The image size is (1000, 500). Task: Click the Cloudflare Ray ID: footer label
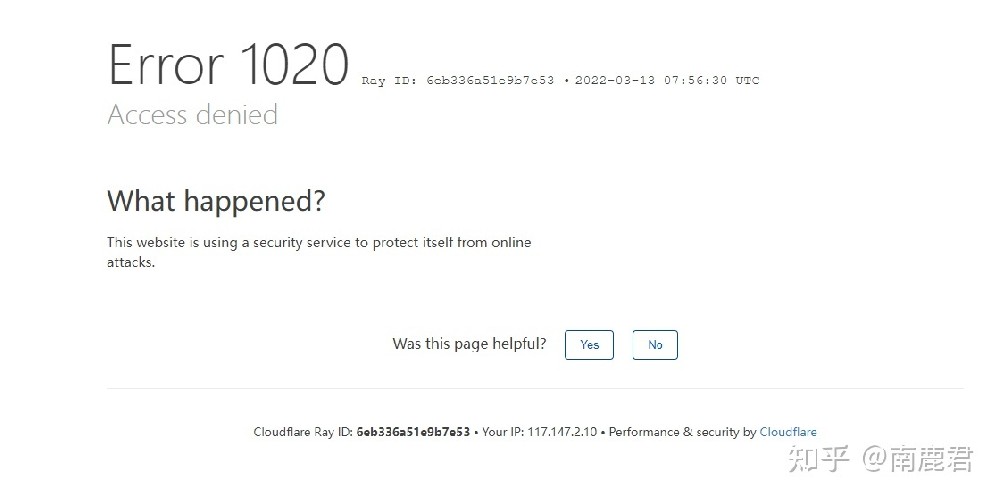[303, 432]
